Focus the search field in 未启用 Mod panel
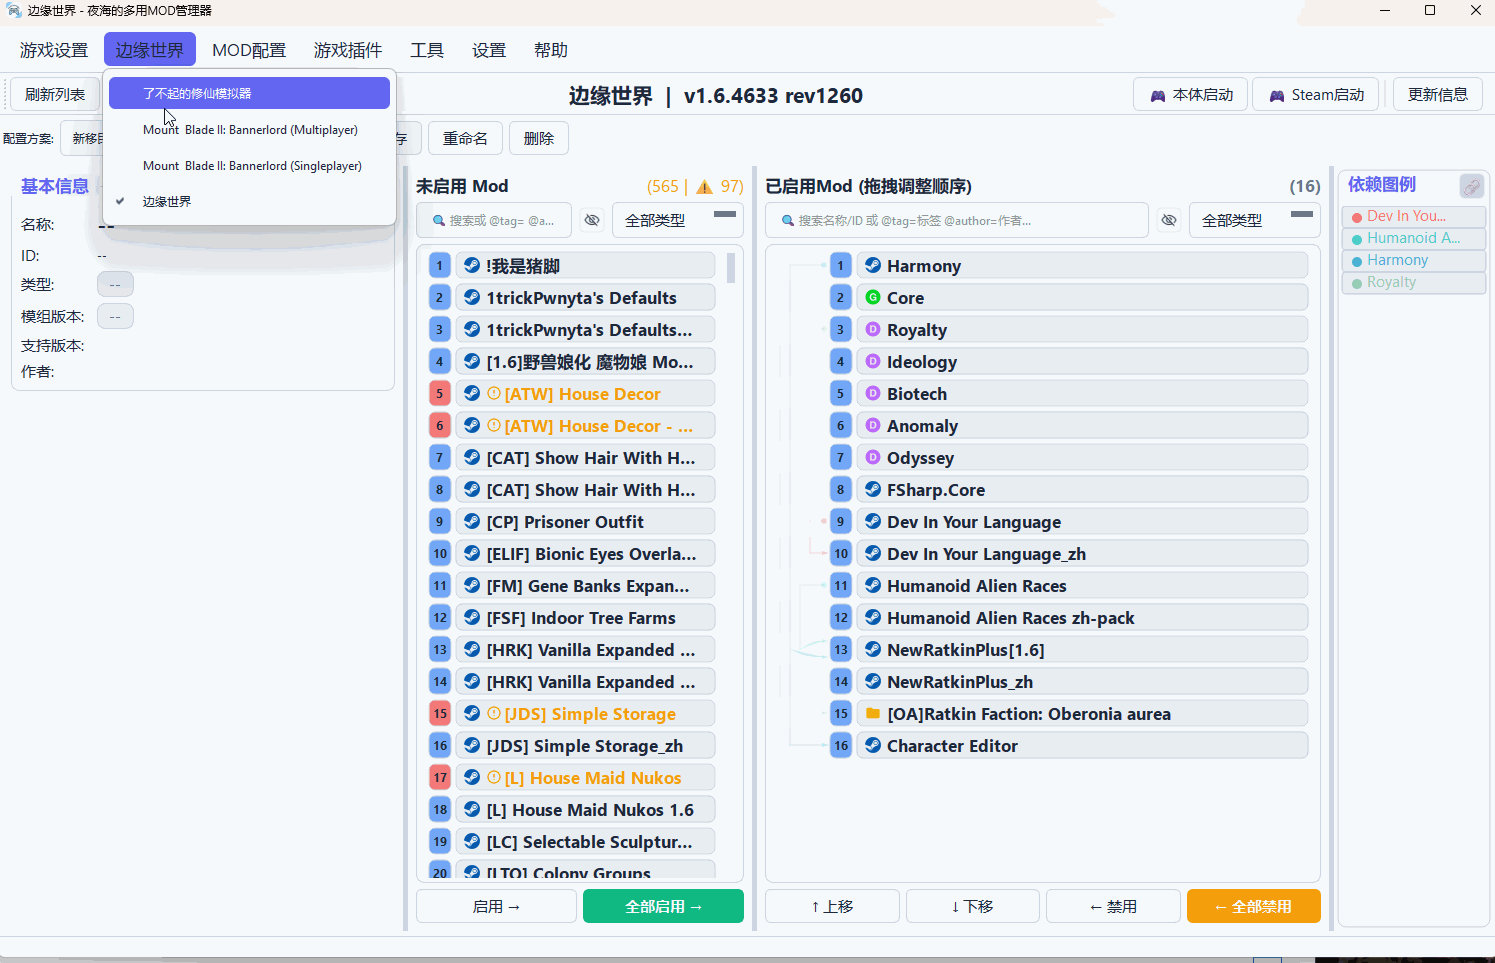1495x963 pixels. coord(494,220)
